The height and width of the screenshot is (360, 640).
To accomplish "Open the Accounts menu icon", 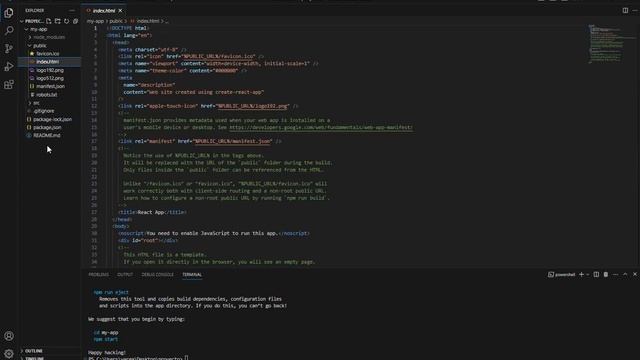I will click(9, 336).
